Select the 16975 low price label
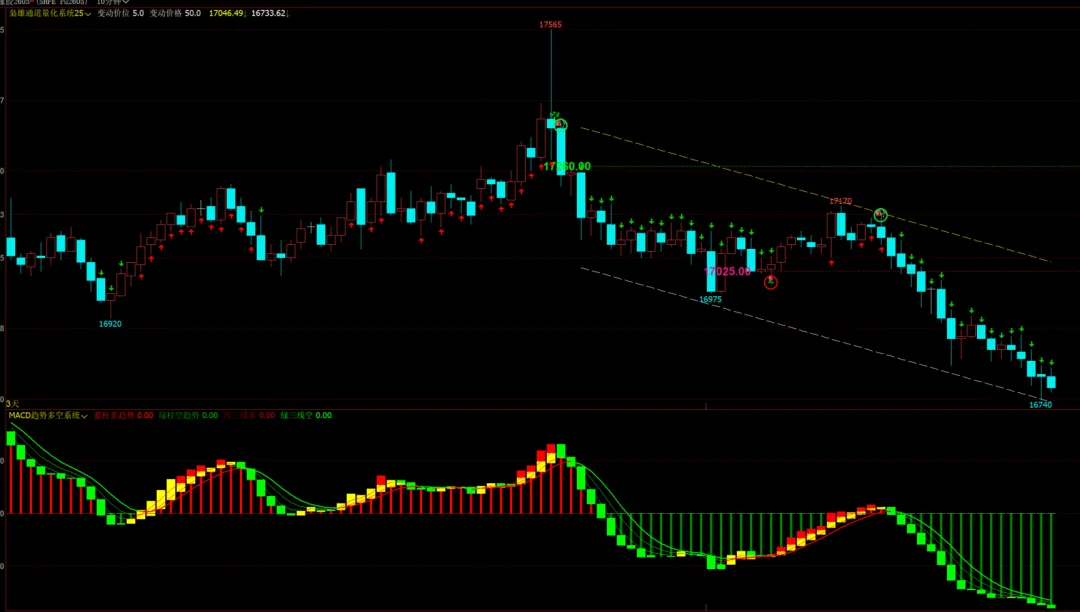The image size is (1080, 612). [710, 299]
